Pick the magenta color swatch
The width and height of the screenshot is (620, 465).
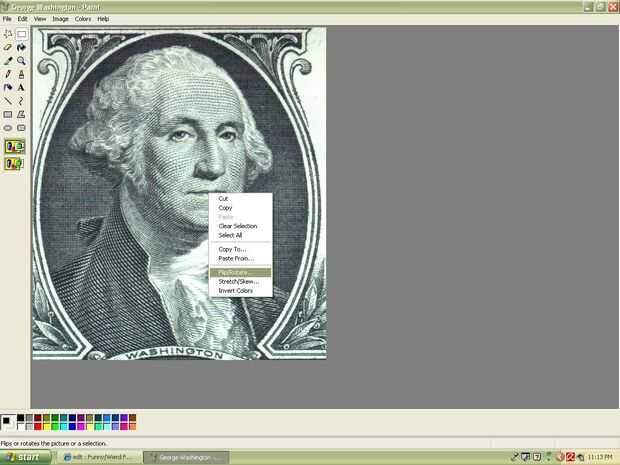(x=81, y=426)
